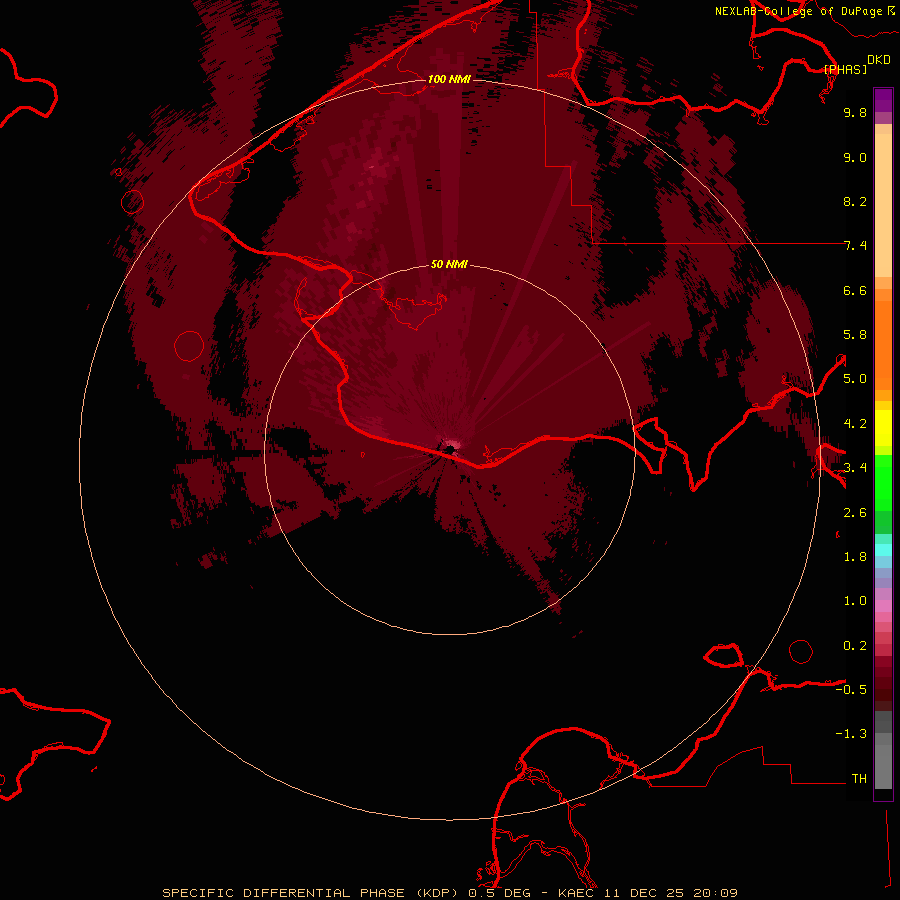Click the "20:09" time in caption
Image resolution: width=900 pixels, height=900 pixels.
click(x=715, y=893)
